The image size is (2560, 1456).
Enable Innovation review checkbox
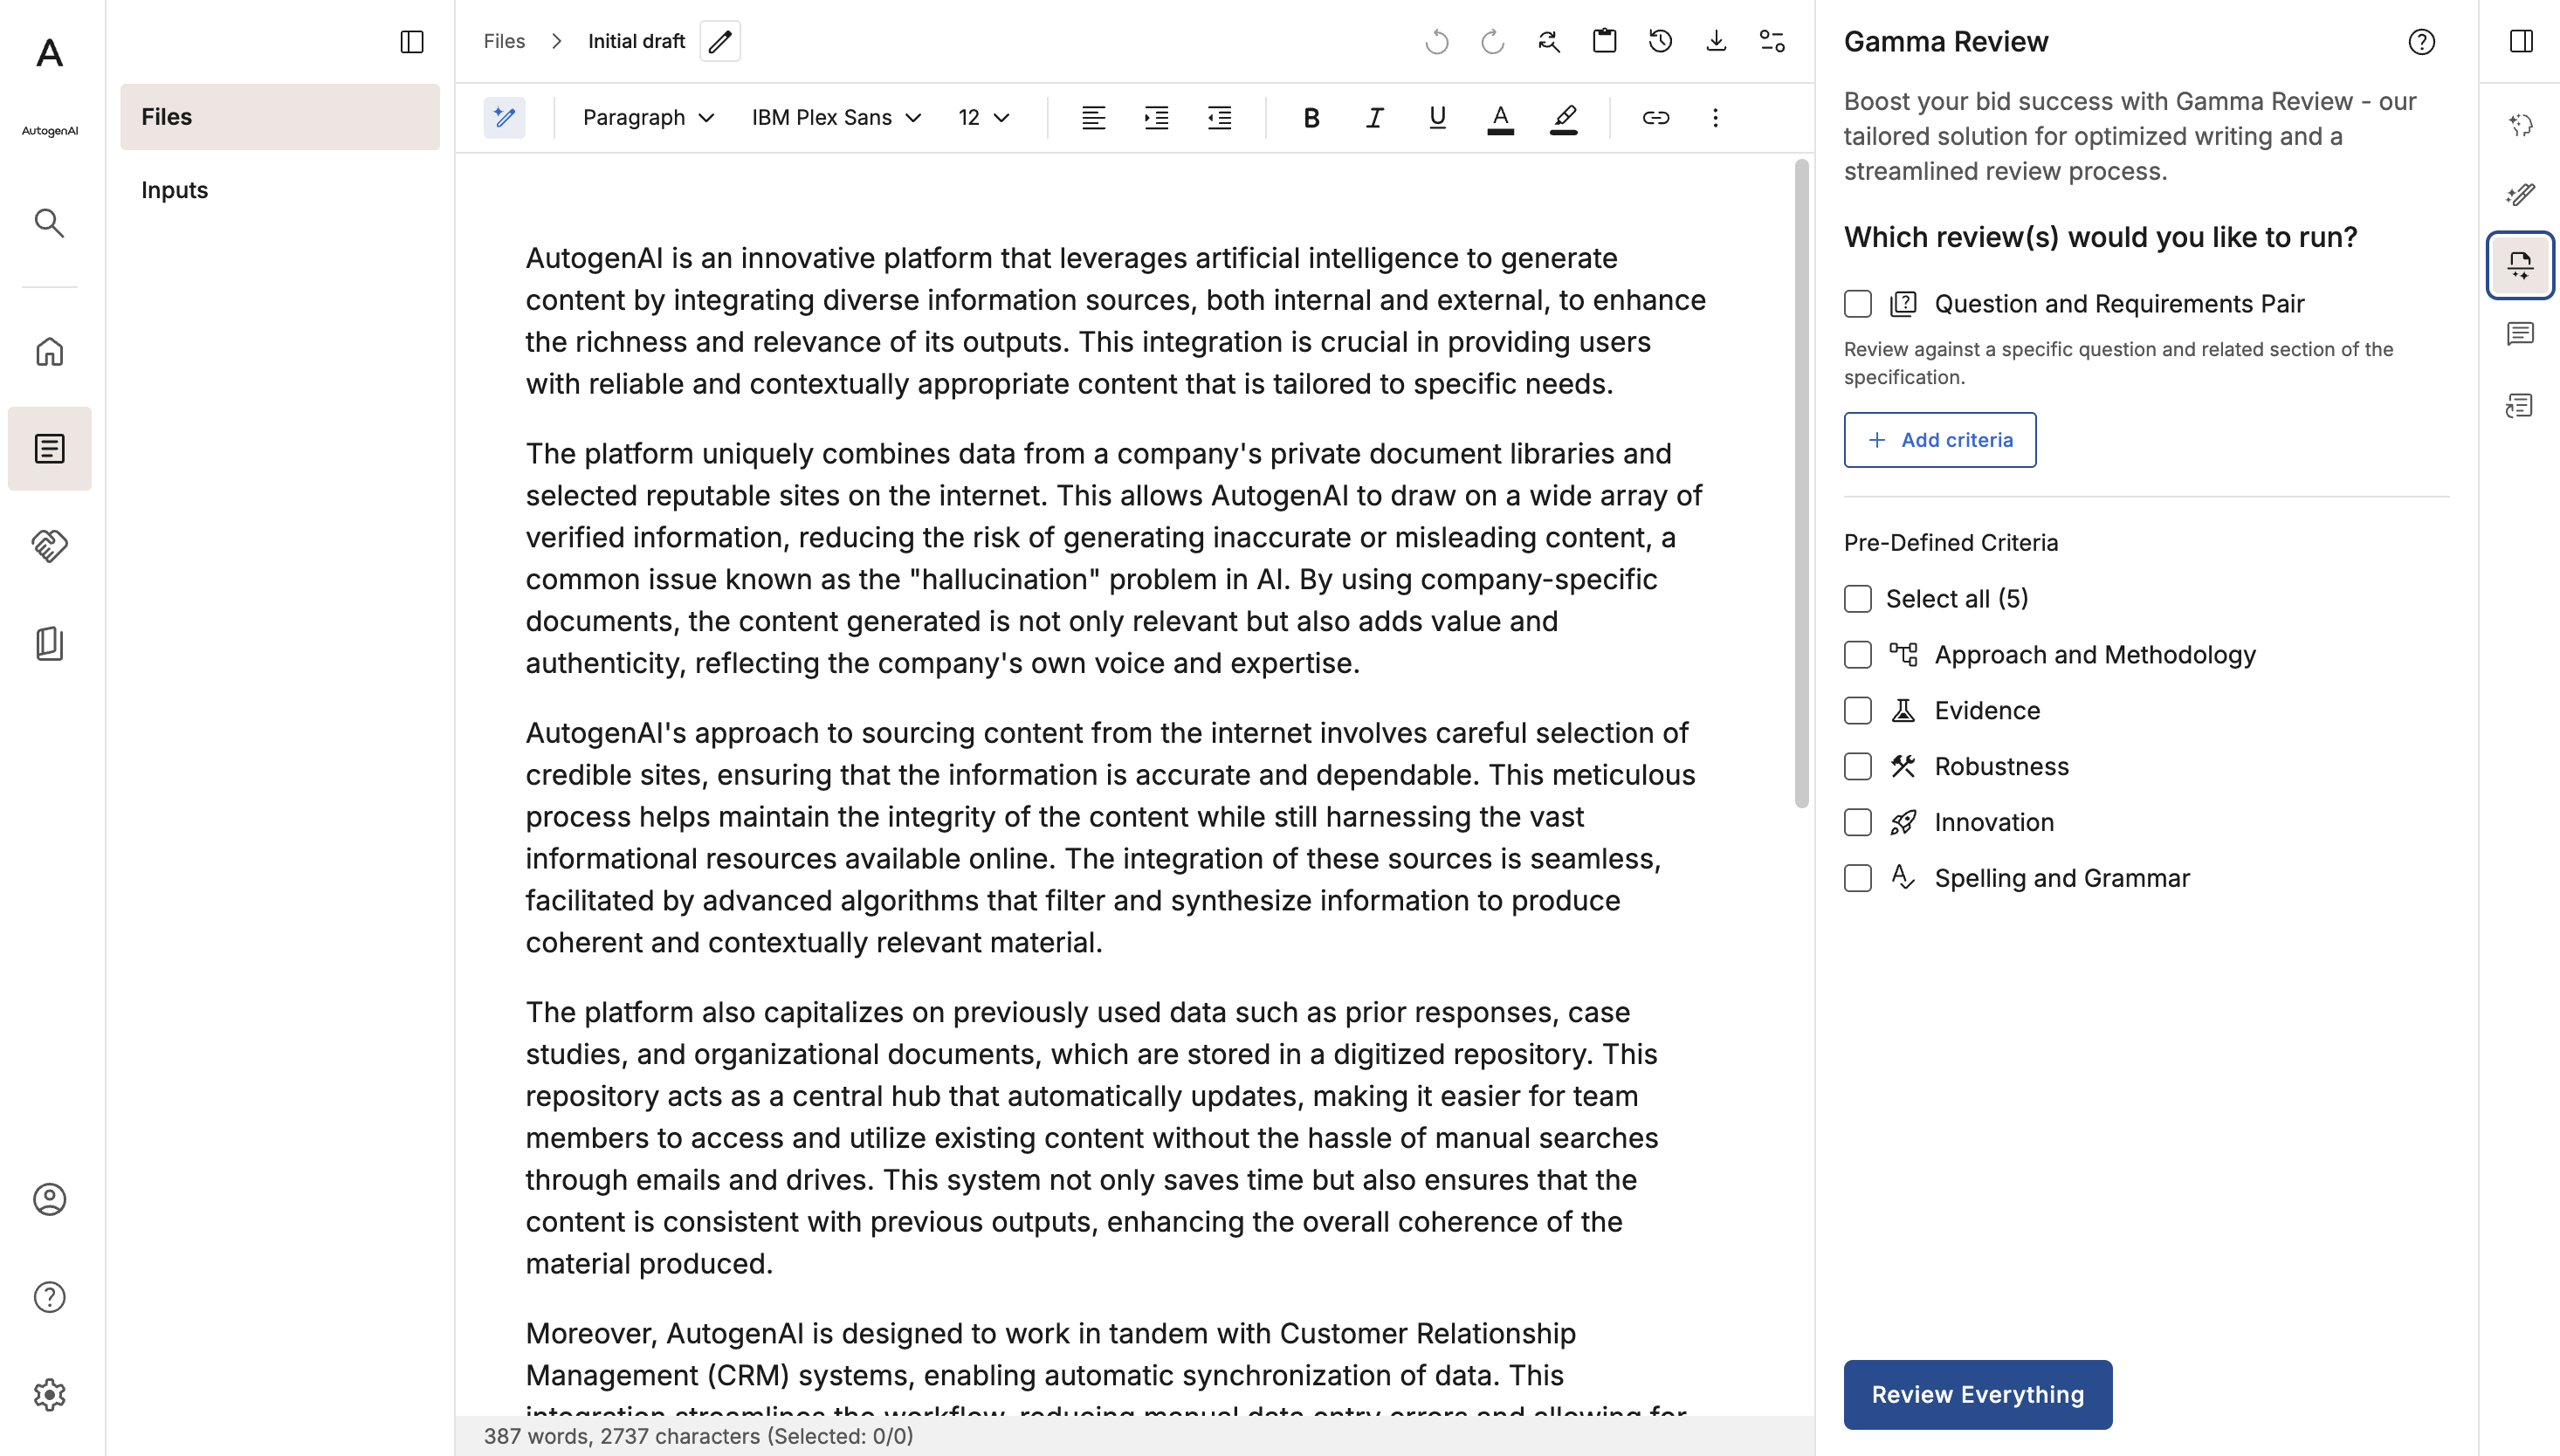(x=1858, y=822)
